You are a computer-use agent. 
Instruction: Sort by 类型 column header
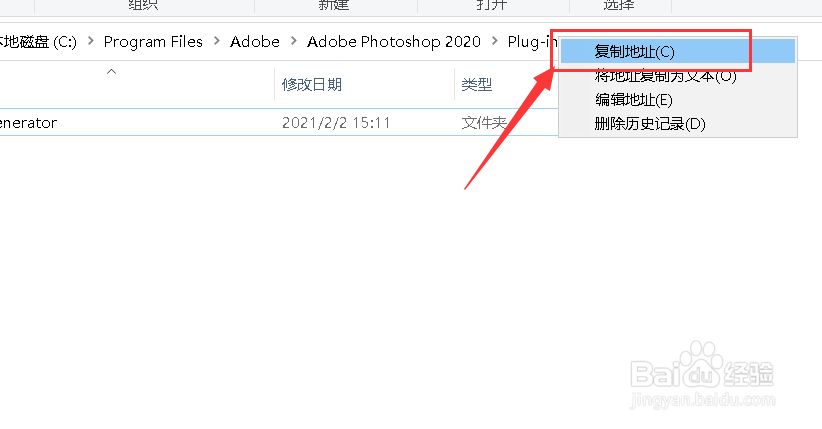pyautogui.click(x=477, y=84)
